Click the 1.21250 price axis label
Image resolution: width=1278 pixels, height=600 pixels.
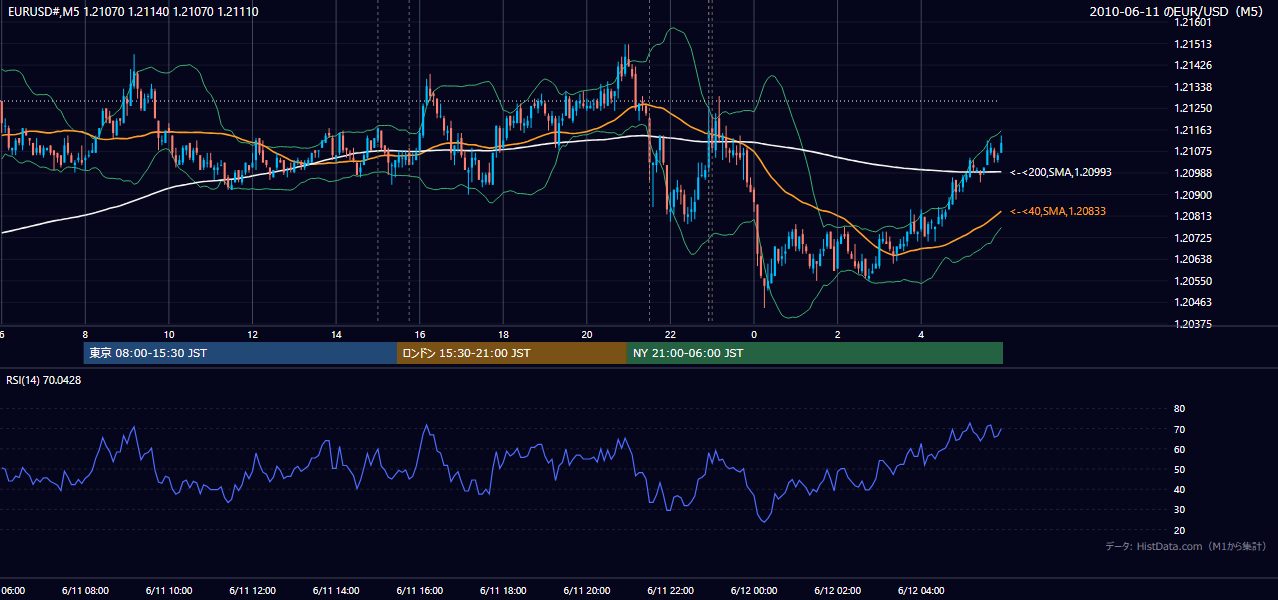point(1194,108)
